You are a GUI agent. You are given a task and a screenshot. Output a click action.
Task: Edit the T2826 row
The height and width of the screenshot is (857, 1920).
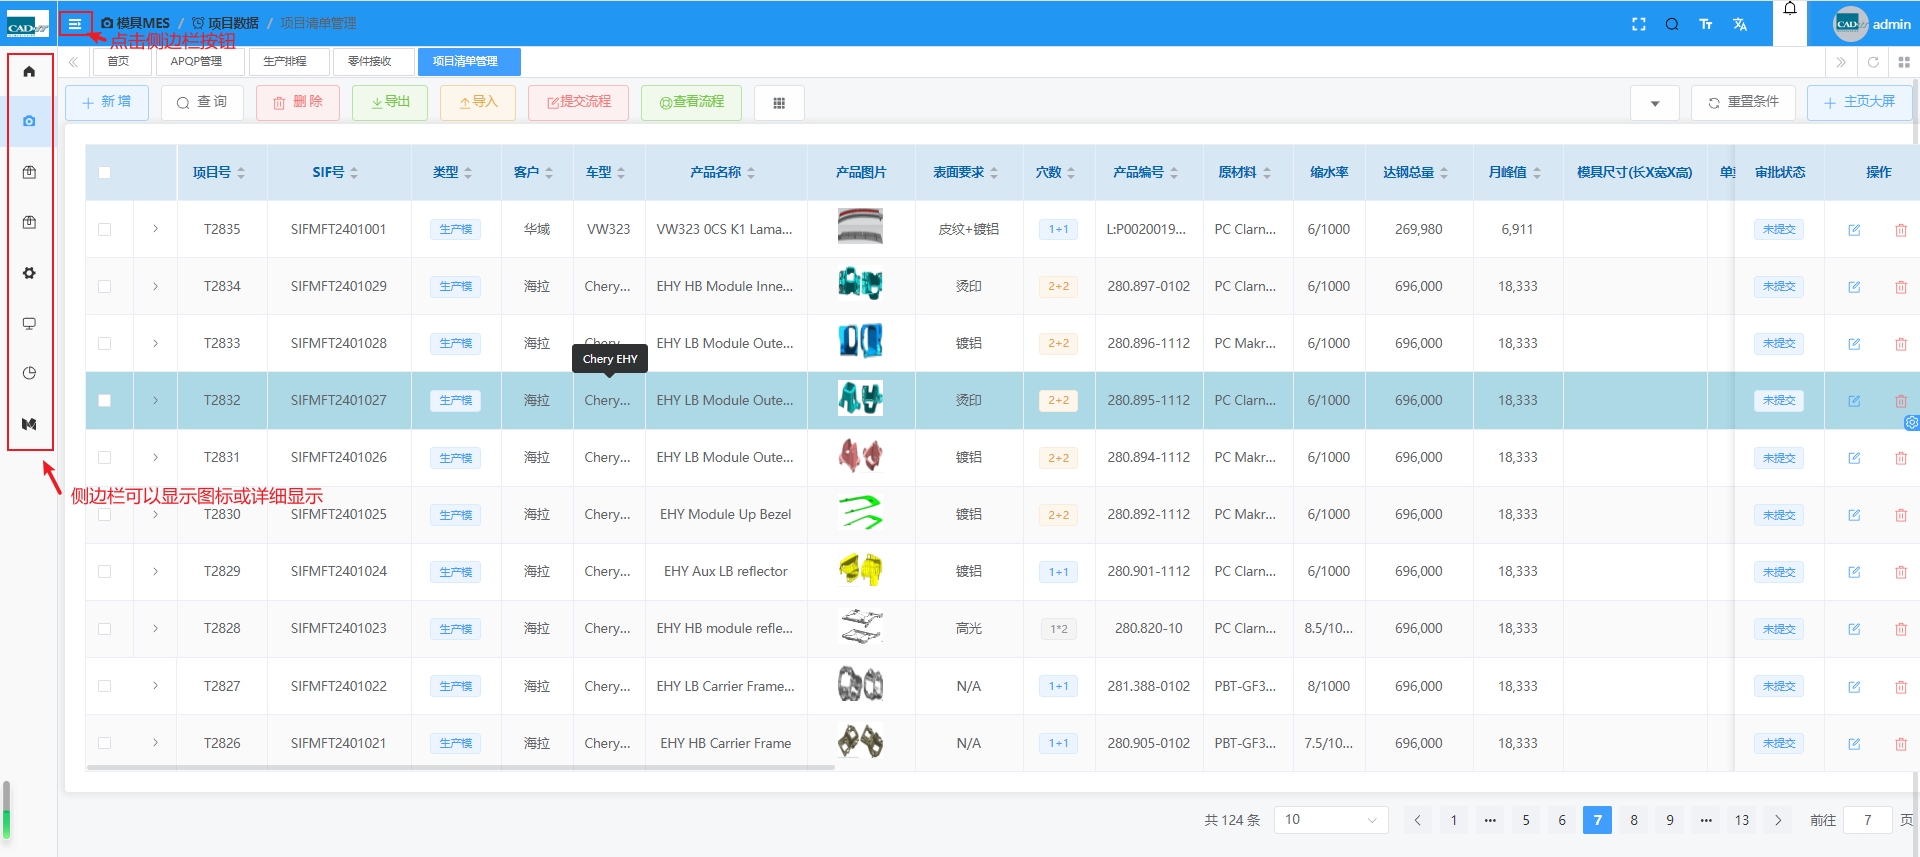tap(1854, 744)
